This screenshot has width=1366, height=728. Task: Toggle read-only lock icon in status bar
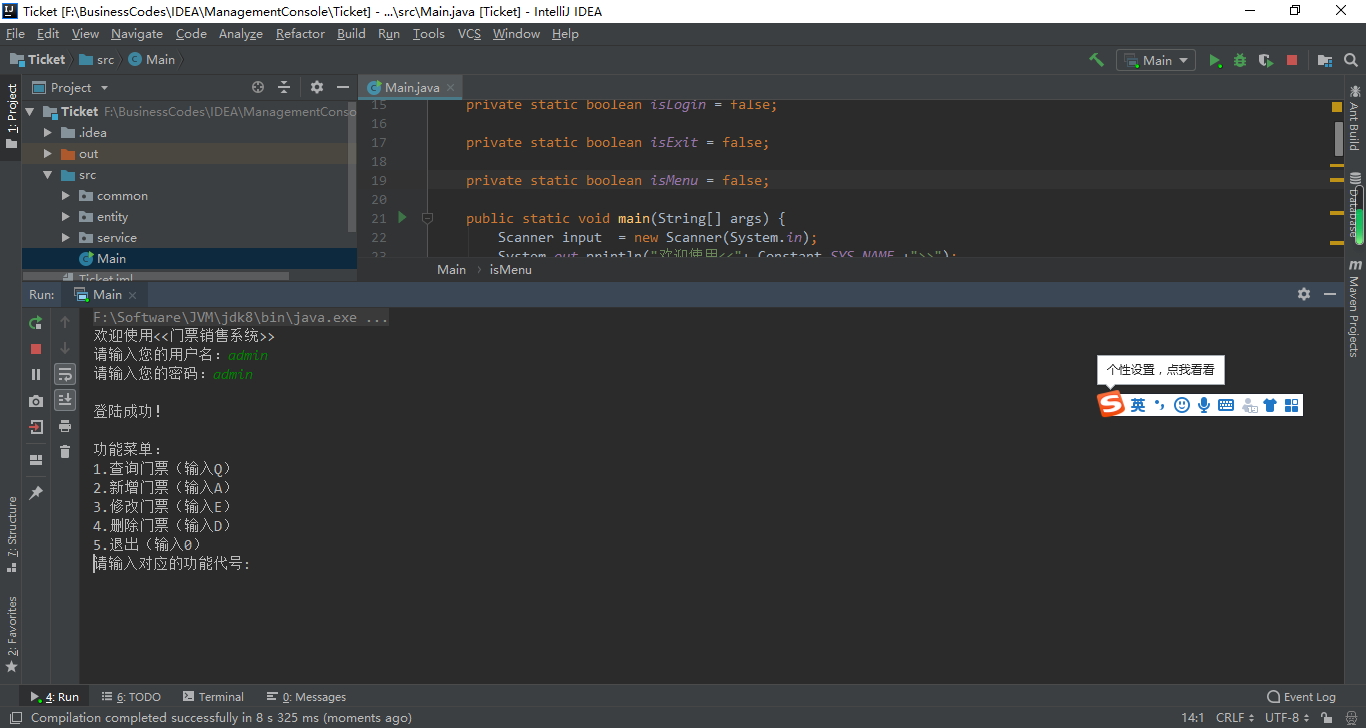pos(1328,717)
